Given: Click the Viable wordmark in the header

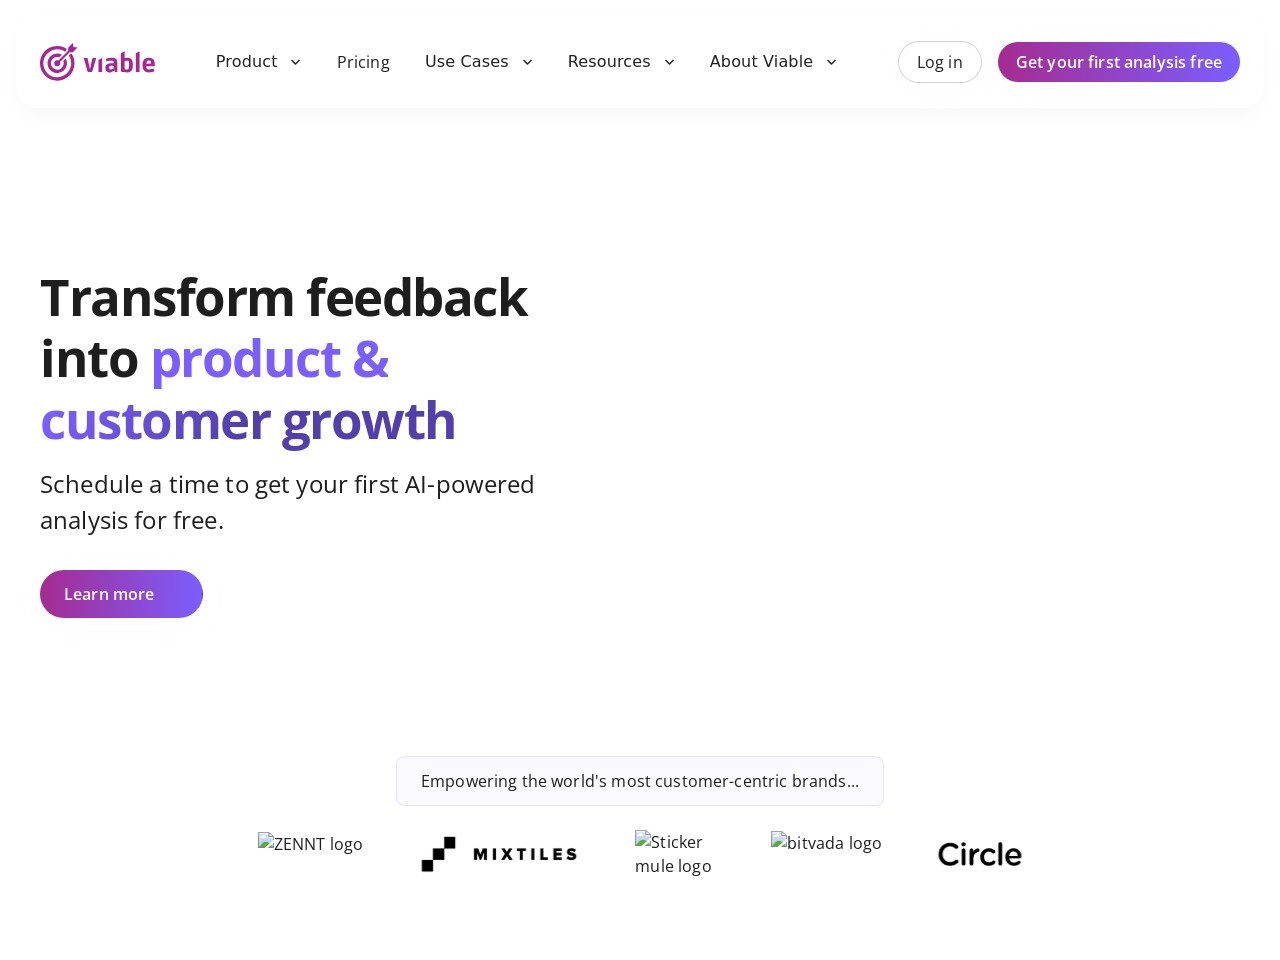Looking at the screenshot, I should pyautogui.click(x=119, y=63).
